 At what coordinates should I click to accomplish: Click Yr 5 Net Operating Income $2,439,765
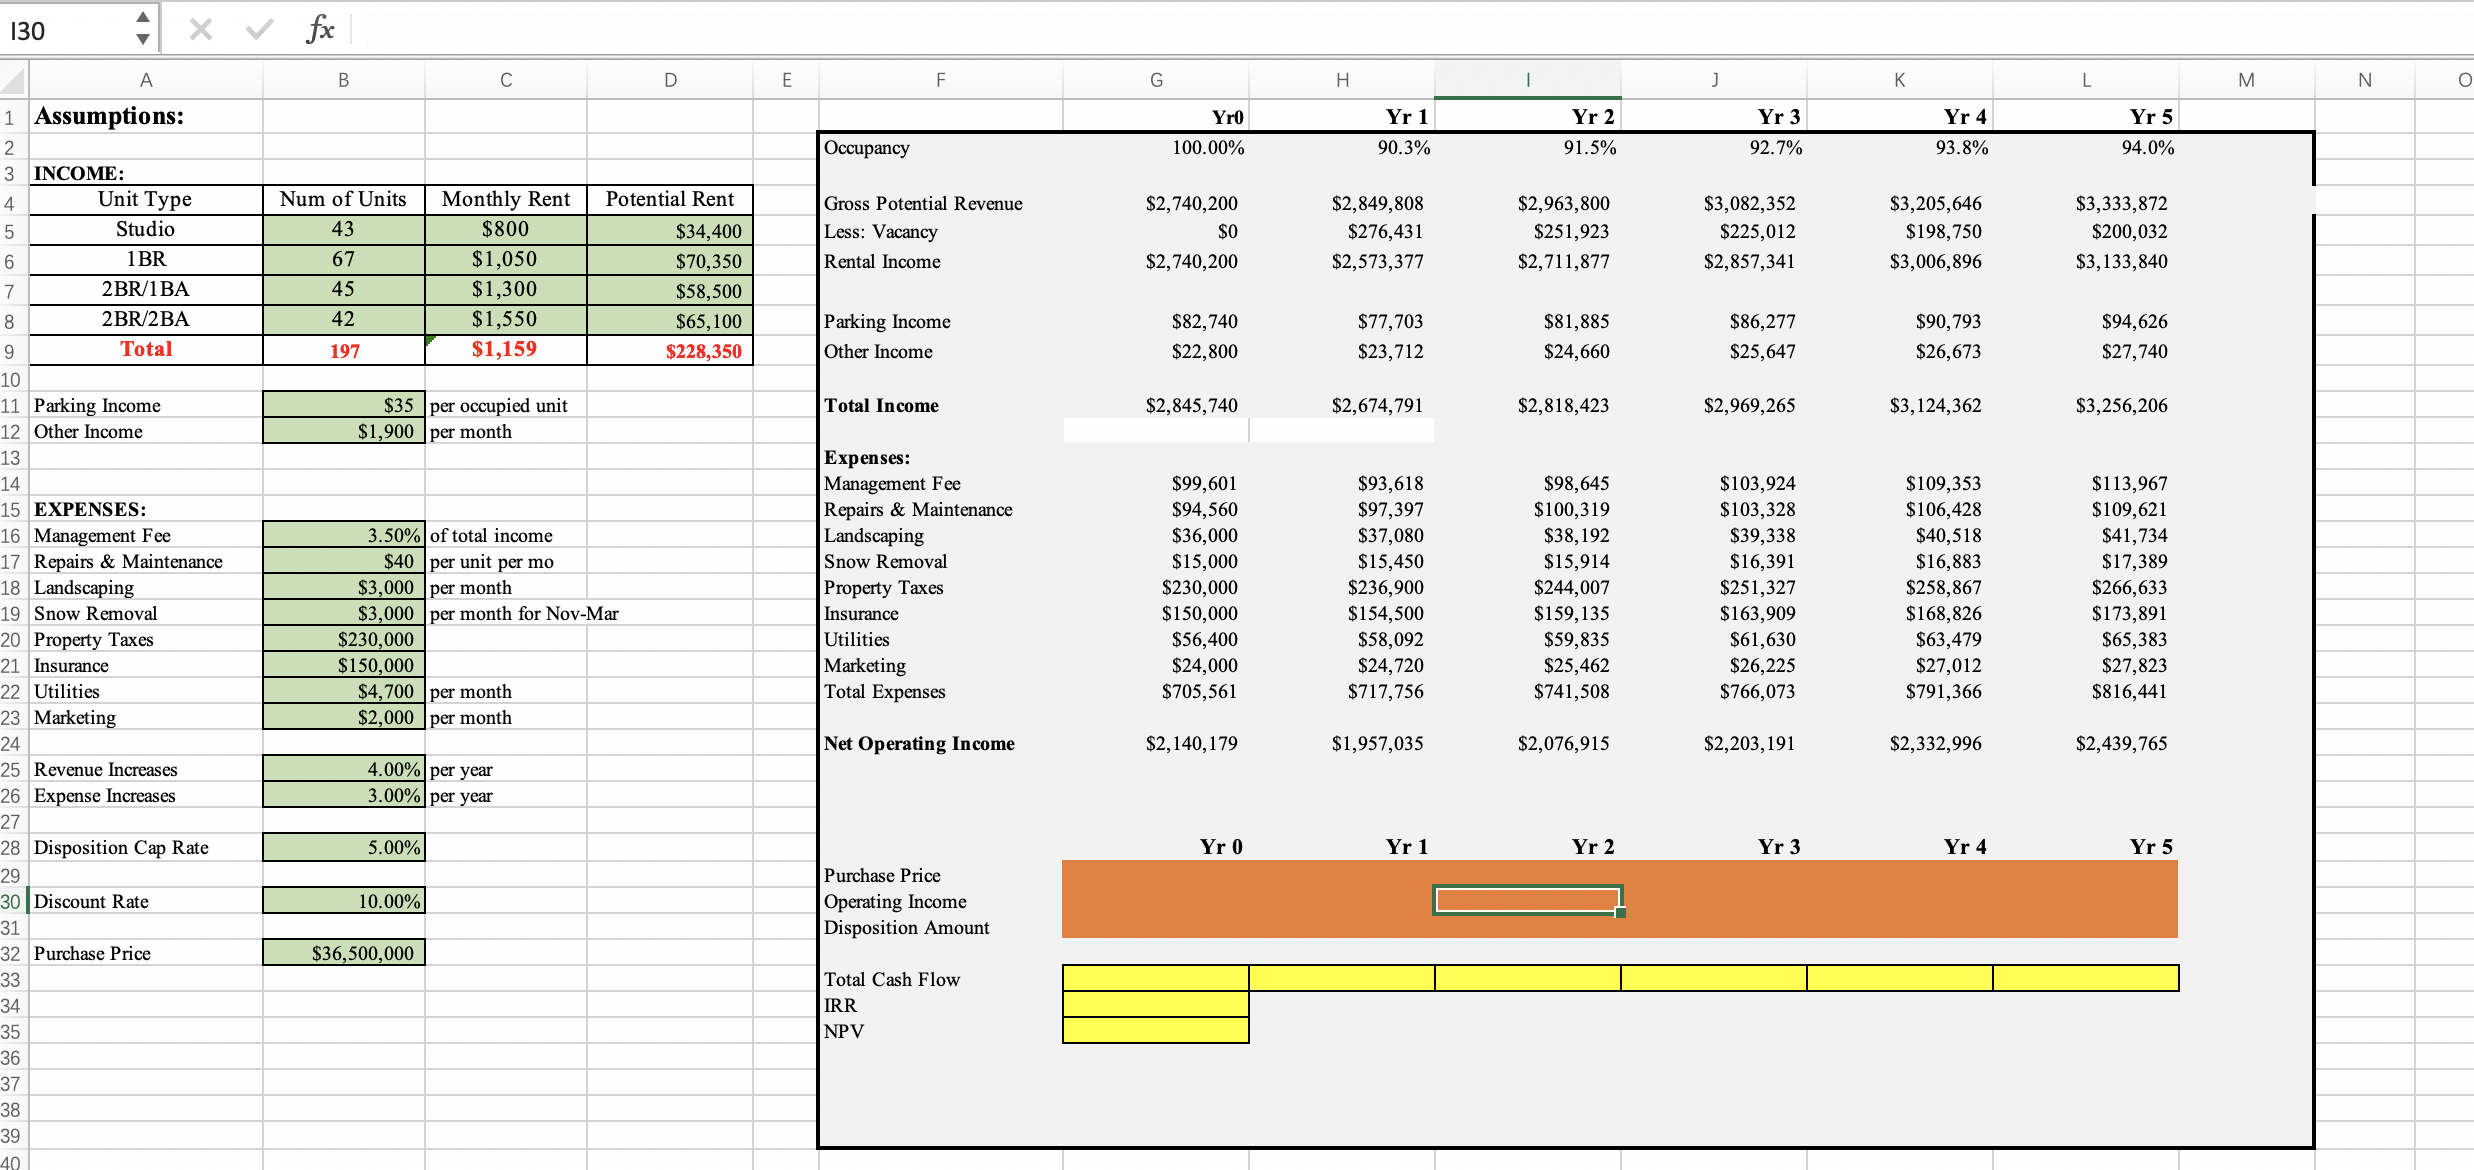click(2121, 744)
